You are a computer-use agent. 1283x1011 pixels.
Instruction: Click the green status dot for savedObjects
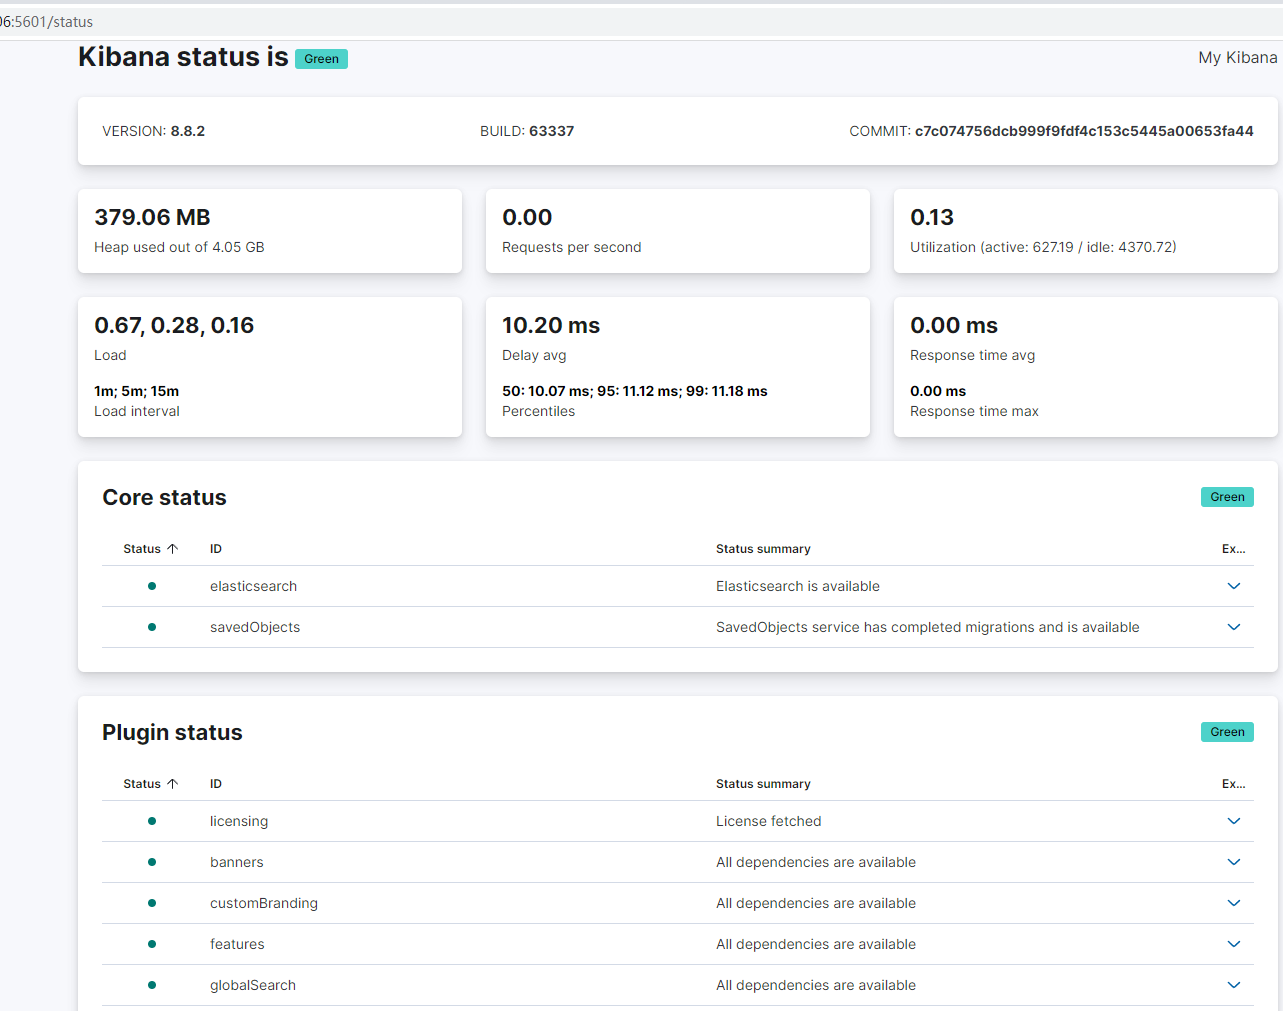pos(152,627)
